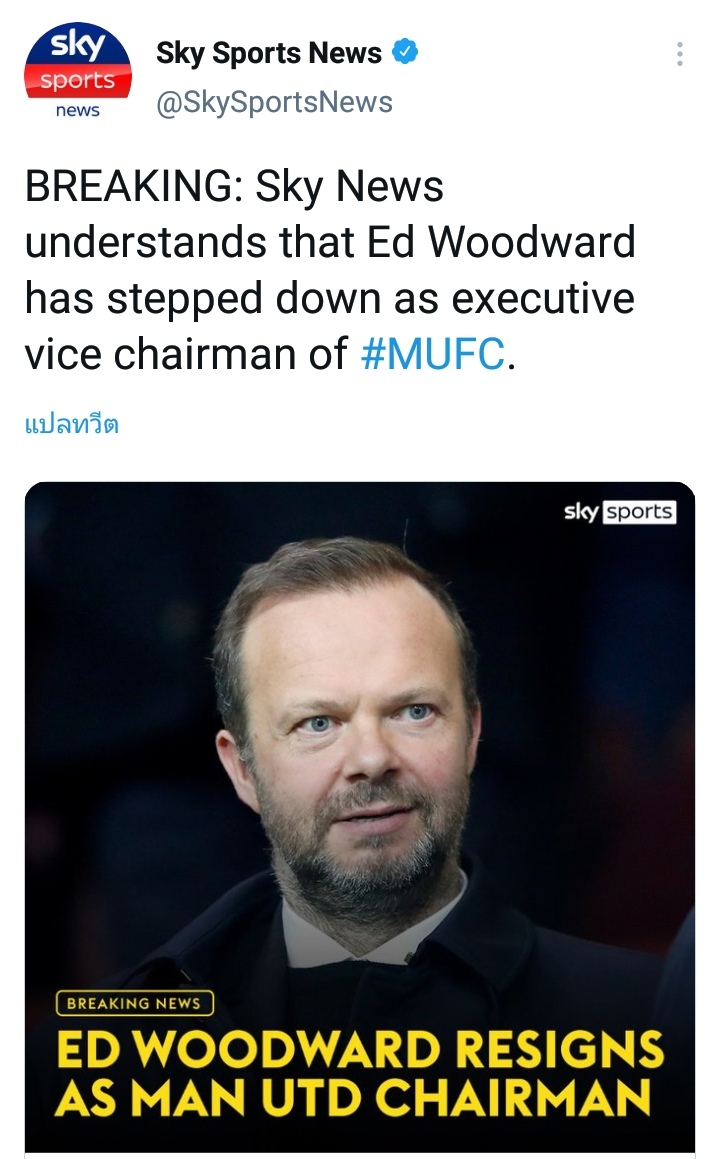Click the word 'BREAKING:' in the tweet
Viewport: 720px width, 1159px height.
(x=134, y=188)
